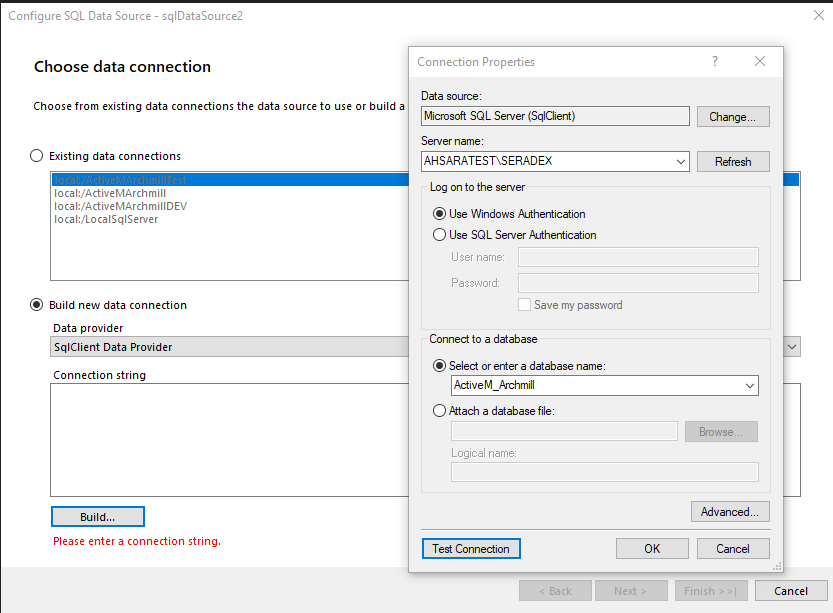Image resolution: width=833 pixels, height=613 pixels.
Task: Choose Use Windows Authentication
Action: coord(439,214)
